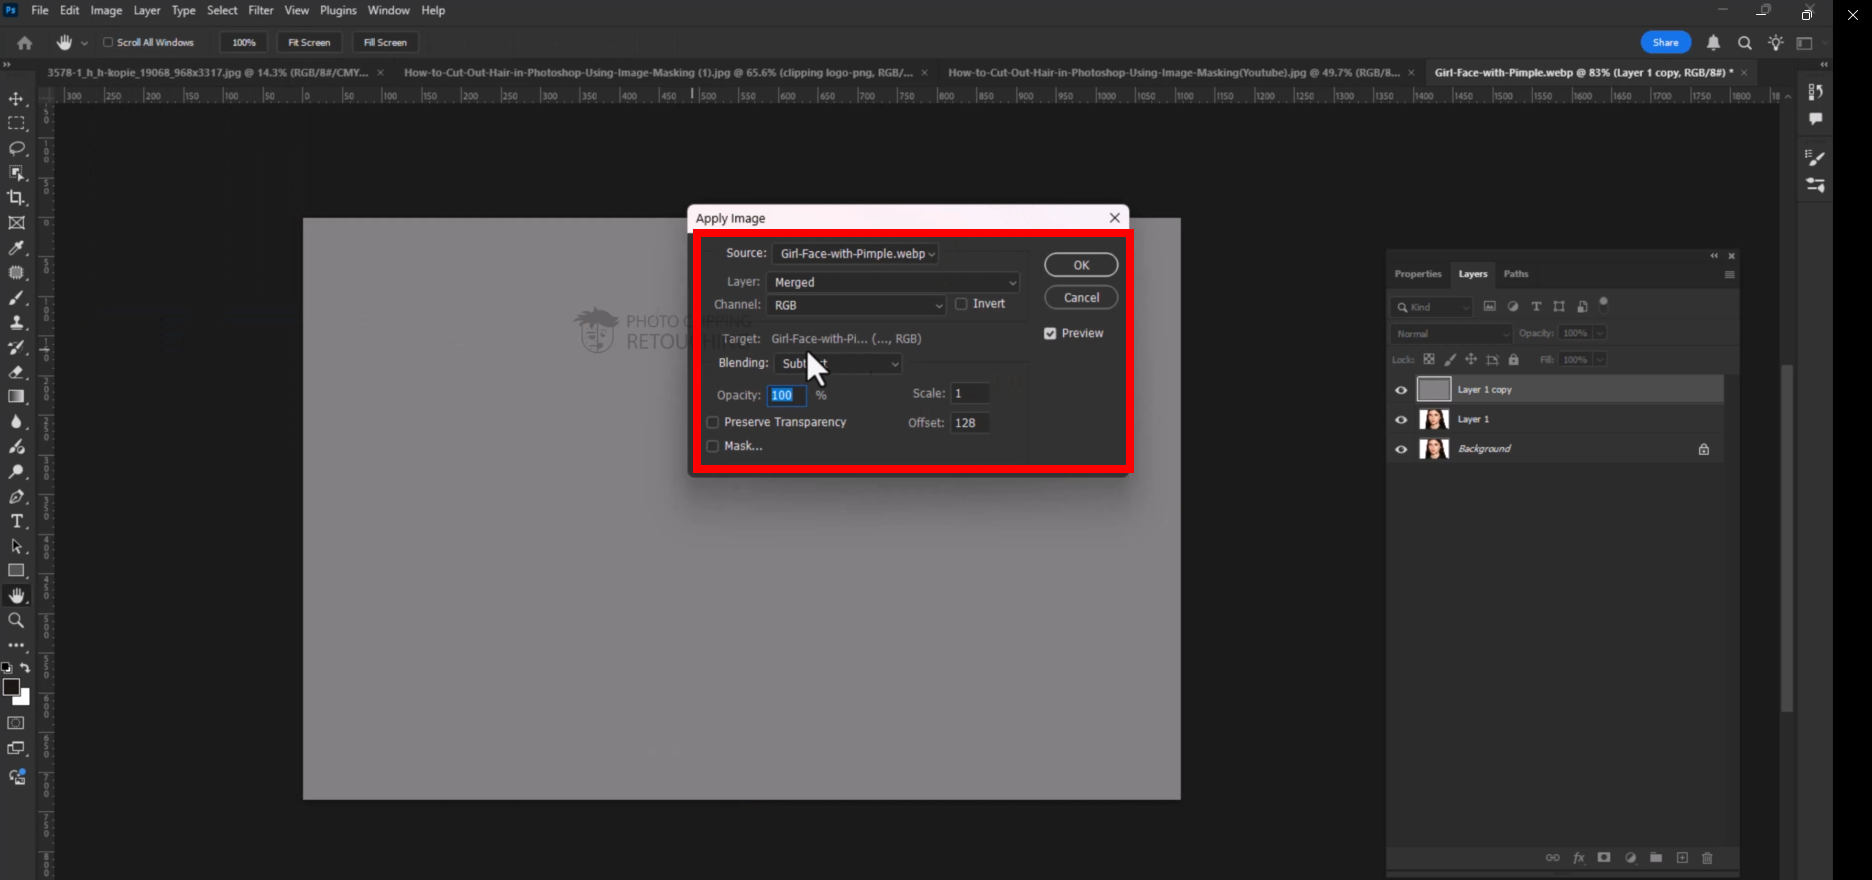The image size is (1872, 880).
Task: Select the Pen tool
Action: click(16, 496)
